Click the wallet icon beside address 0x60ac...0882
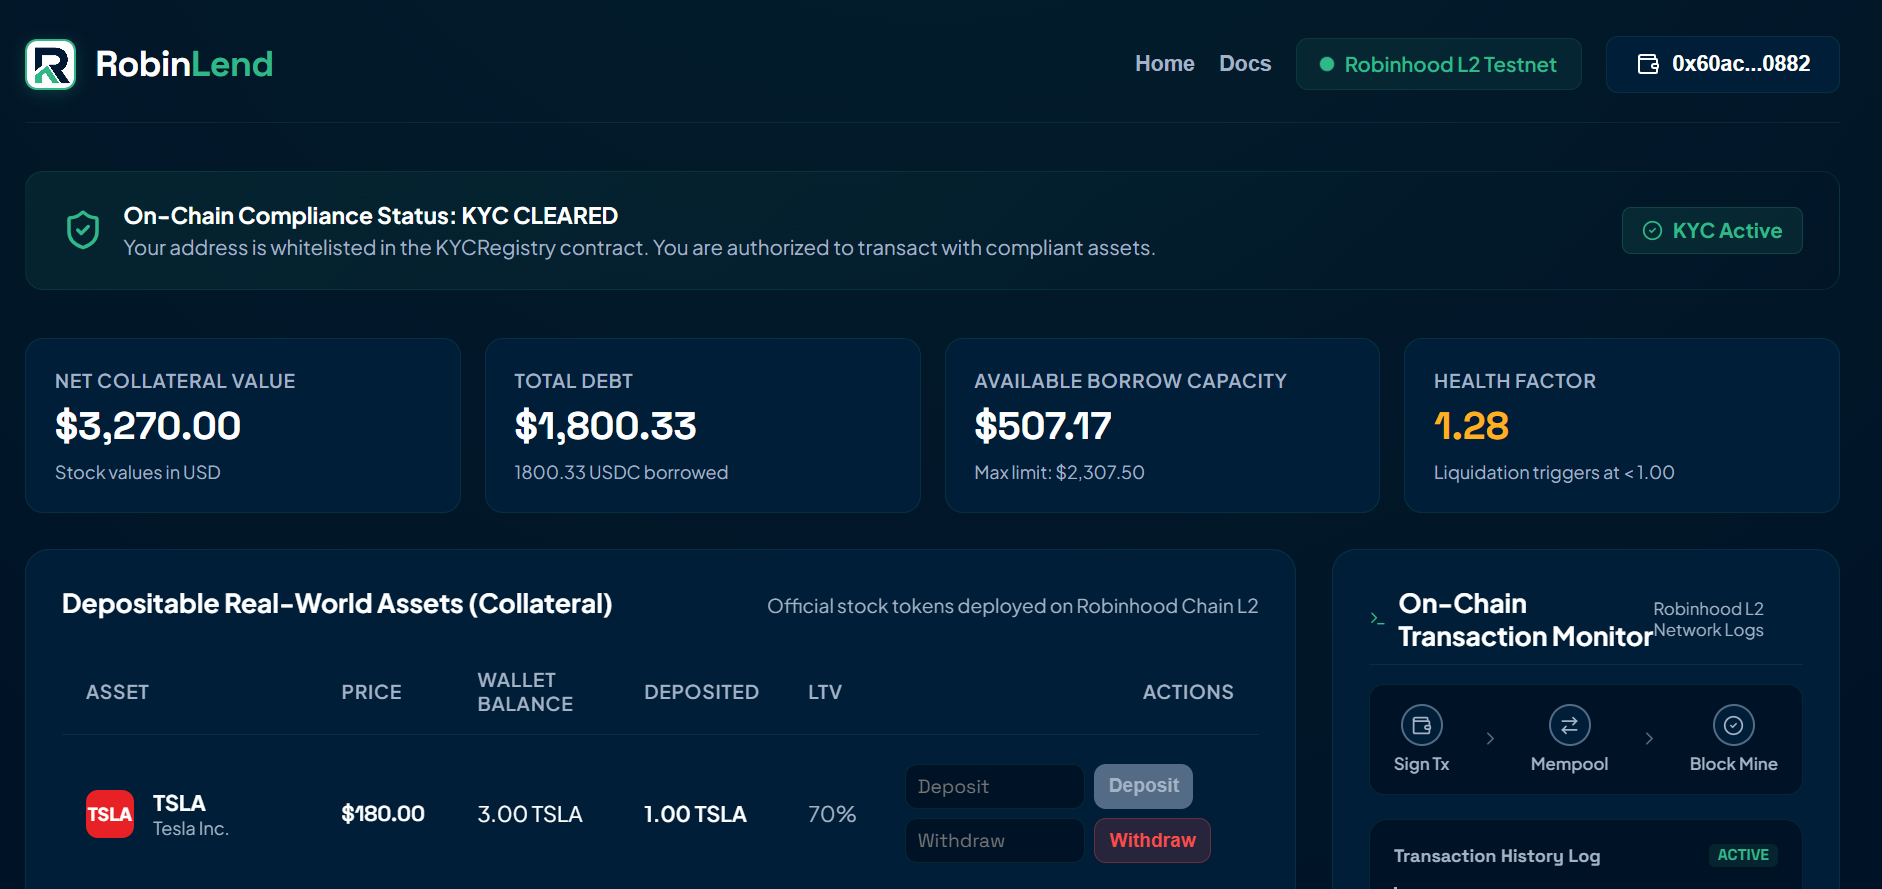The width and height of the screenshot is (1882, 889). pyautogui.click(x=1648, y=64)
